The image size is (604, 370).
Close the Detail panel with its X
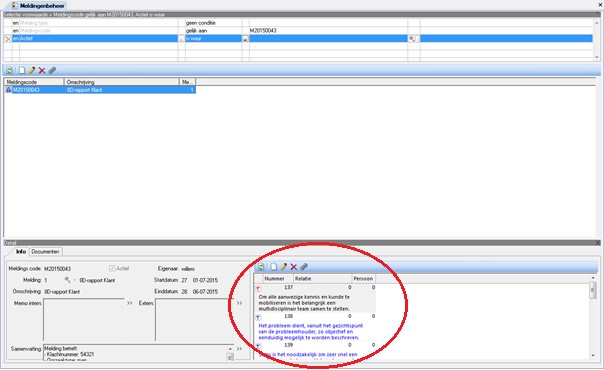(x=598, y=243)
